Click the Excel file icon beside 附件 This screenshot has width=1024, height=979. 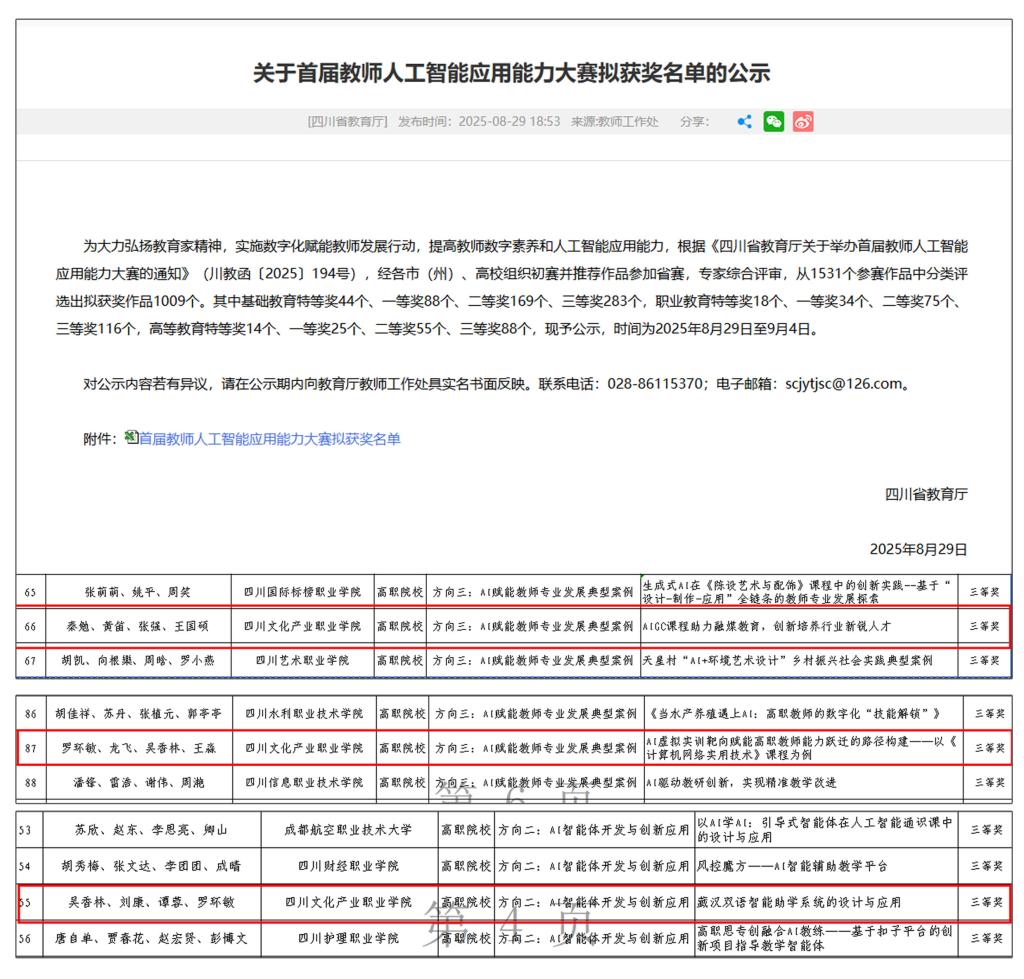coord(131,438)
